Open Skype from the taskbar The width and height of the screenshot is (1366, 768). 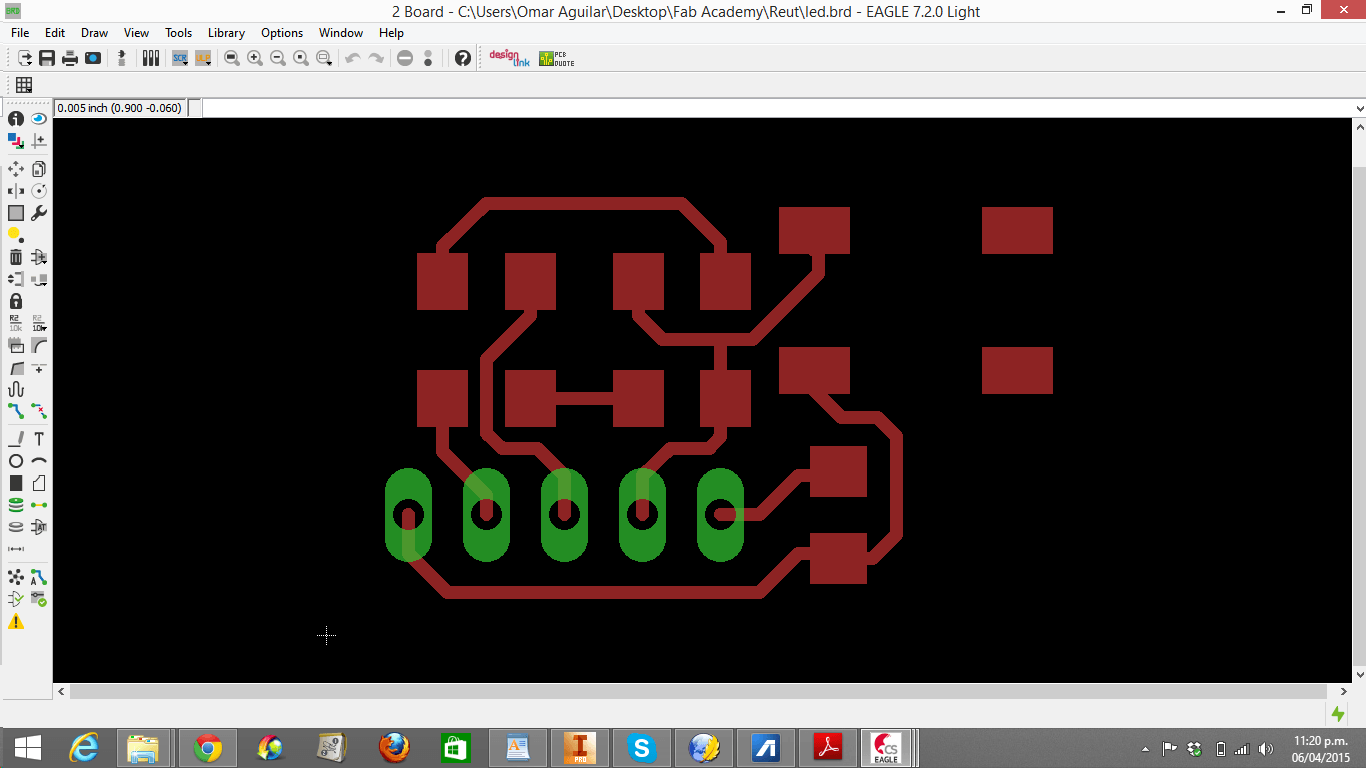[x=642, y=748]
